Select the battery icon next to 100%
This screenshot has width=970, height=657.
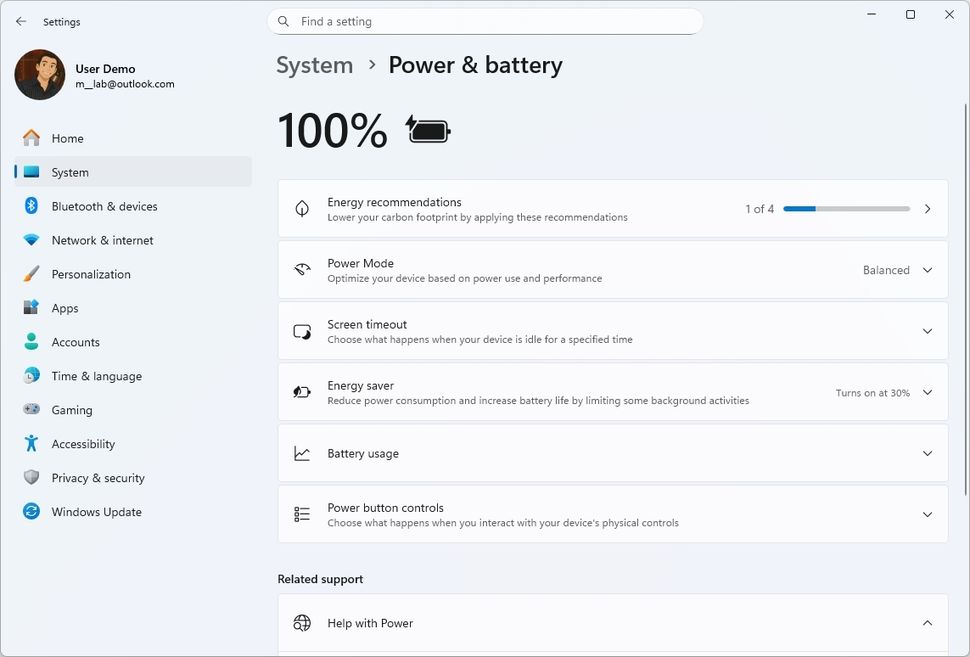pyautogui.click(x=427, y=129)
